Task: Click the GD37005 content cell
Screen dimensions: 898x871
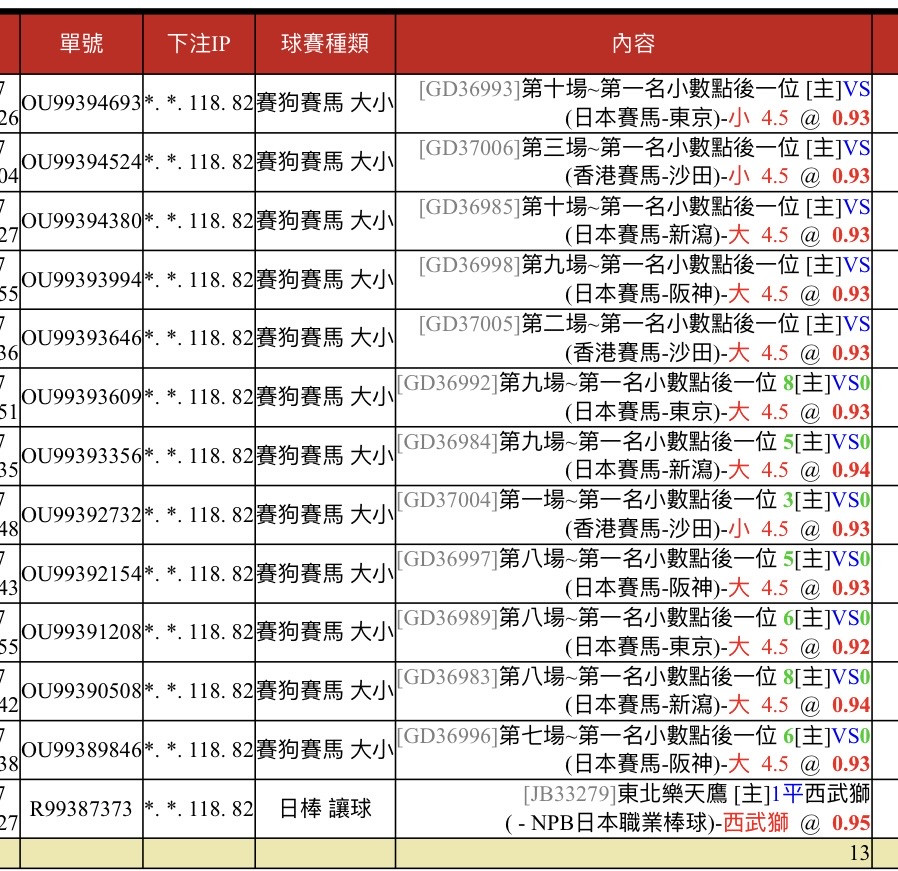Action: (x=633, y=338)
